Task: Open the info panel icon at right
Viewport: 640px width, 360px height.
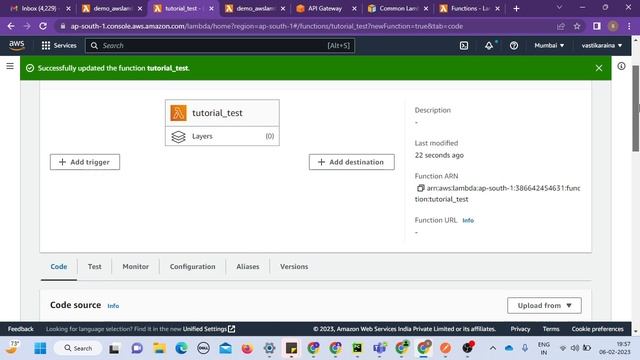Action: point(621,66)
